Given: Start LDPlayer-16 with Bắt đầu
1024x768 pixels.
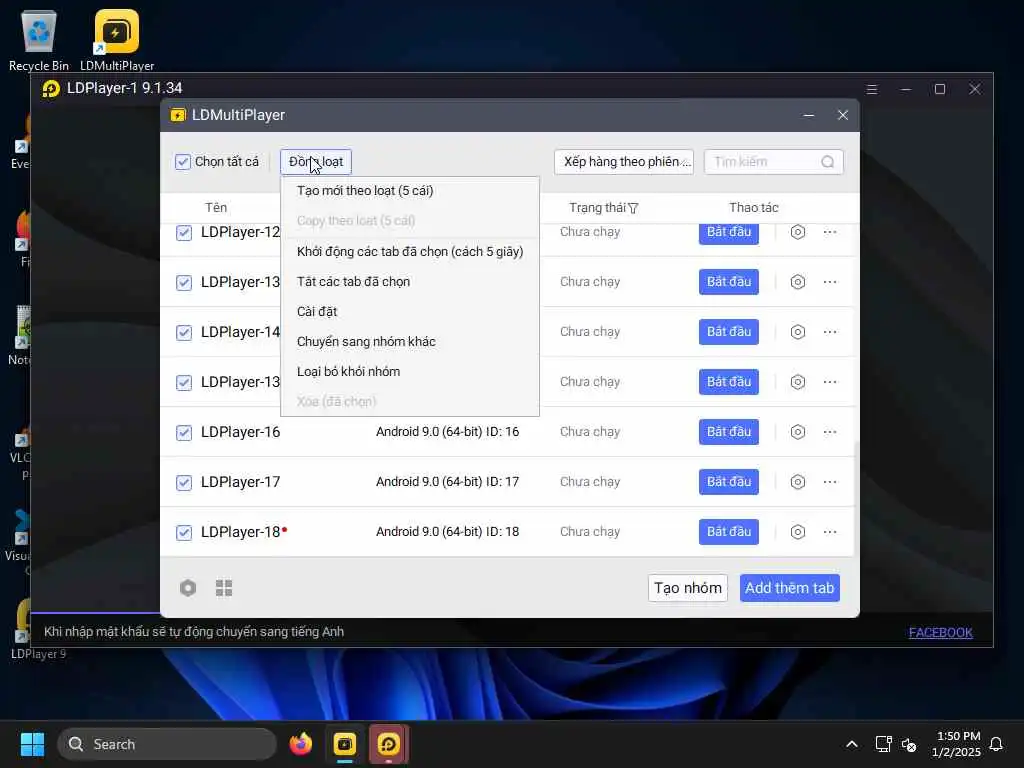Looking at the screenshot, I should pos(729,432).
